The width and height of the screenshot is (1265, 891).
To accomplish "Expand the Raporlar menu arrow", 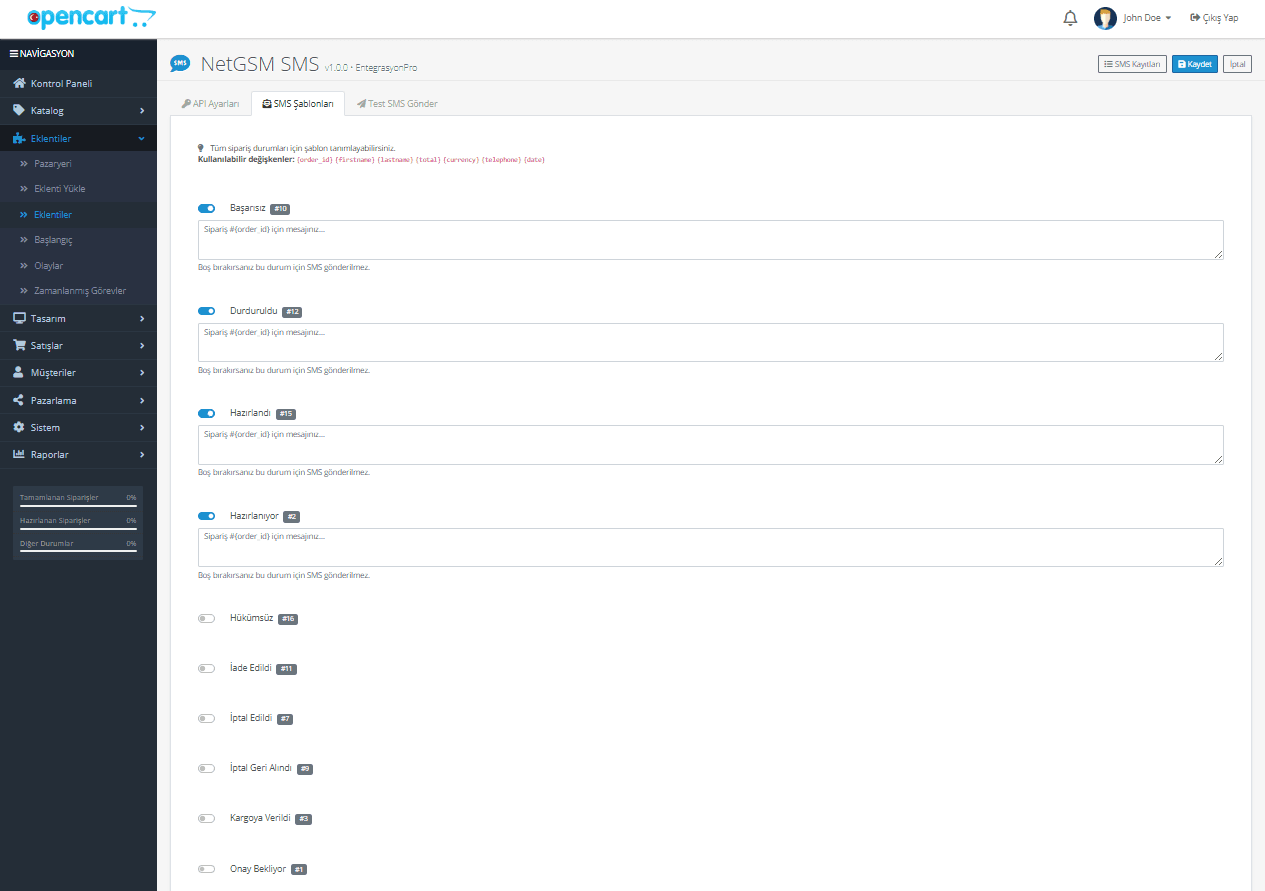I will click(x=142, y=454).
